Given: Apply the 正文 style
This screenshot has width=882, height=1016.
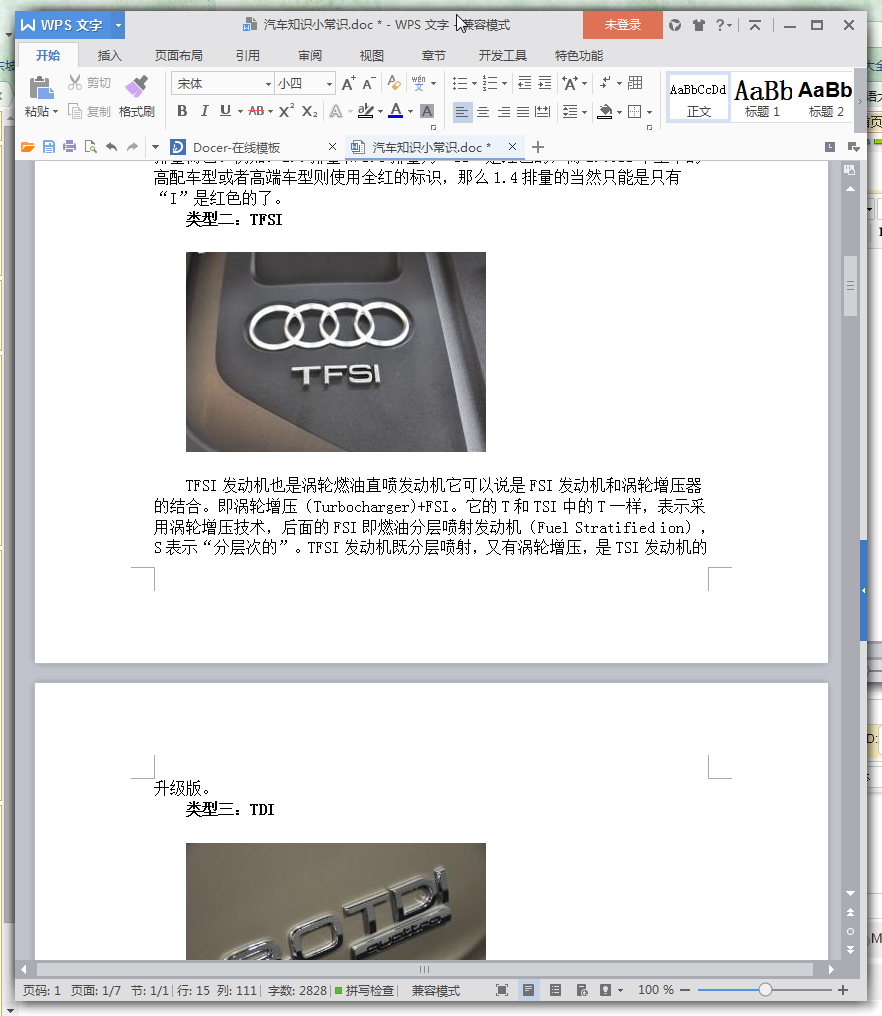Looking at the screenshot, I should (x=699, y=97).
